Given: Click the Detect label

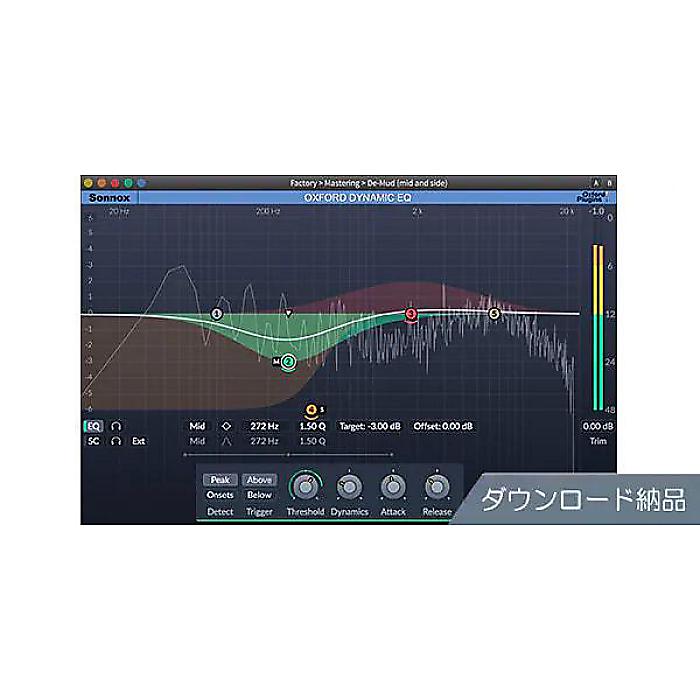Looking at the screenshot, I should tap(220, 512).
